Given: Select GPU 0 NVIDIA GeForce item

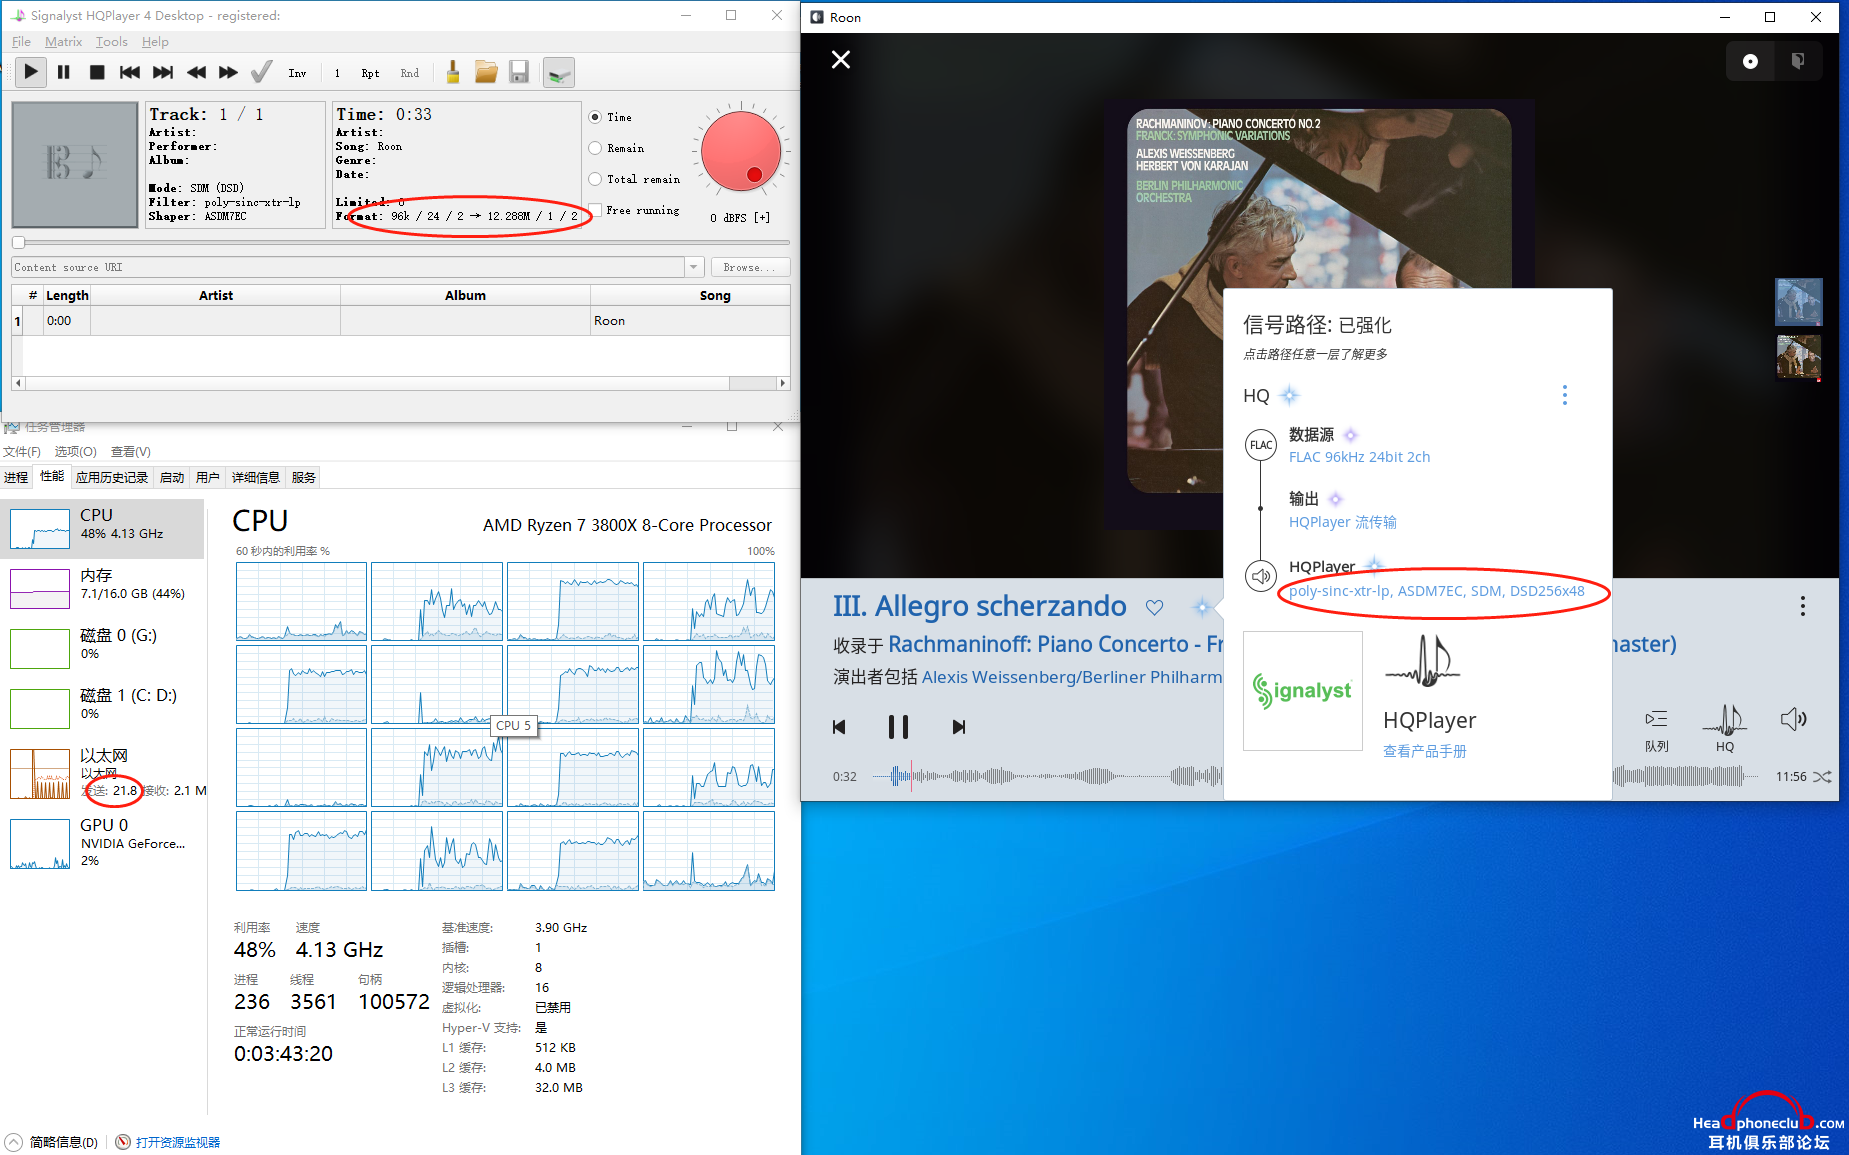Looking at the screenshot, I should tap(104, 843).
